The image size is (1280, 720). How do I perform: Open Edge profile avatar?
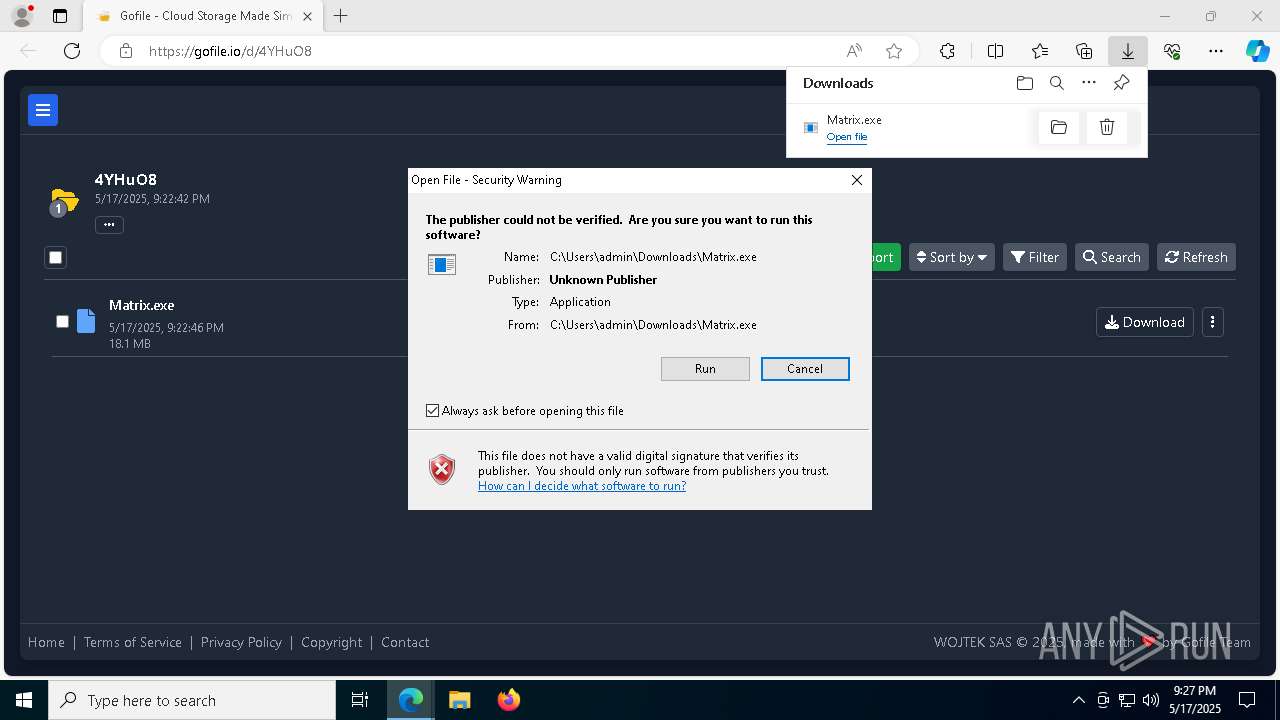point(21,16)
